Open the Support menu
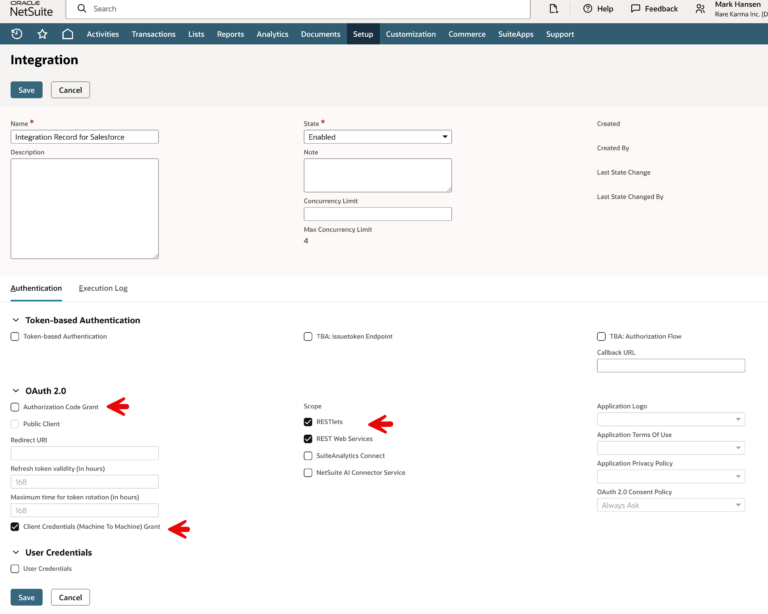The image size is (768, 614). (x=560, y=34)
